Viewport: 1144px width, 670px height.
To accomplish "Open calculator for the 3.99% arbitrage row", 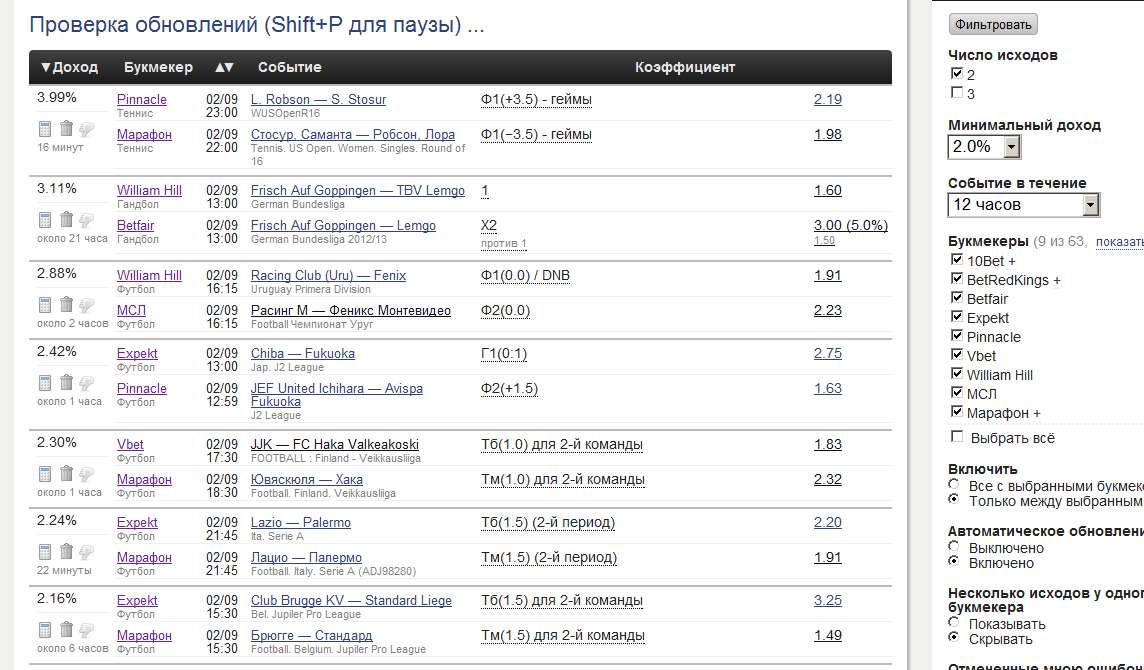I will click(45, 129).
